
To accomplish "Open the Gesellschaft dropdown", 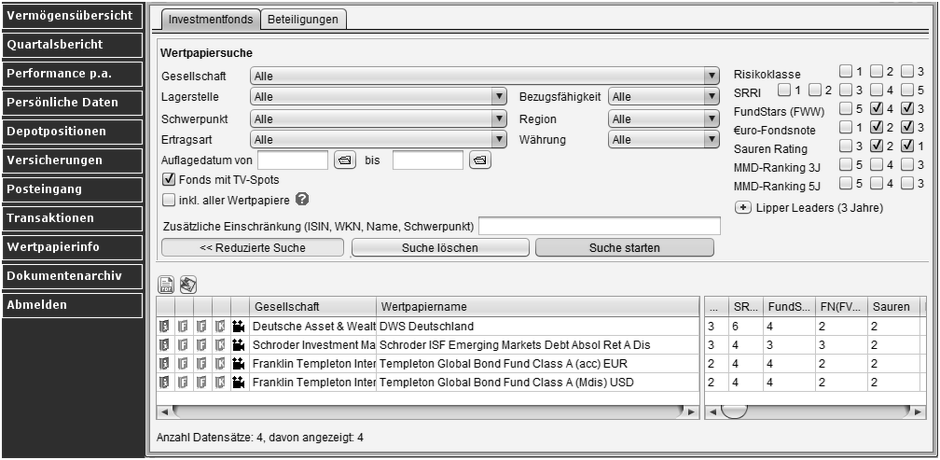I will (712, 76).
